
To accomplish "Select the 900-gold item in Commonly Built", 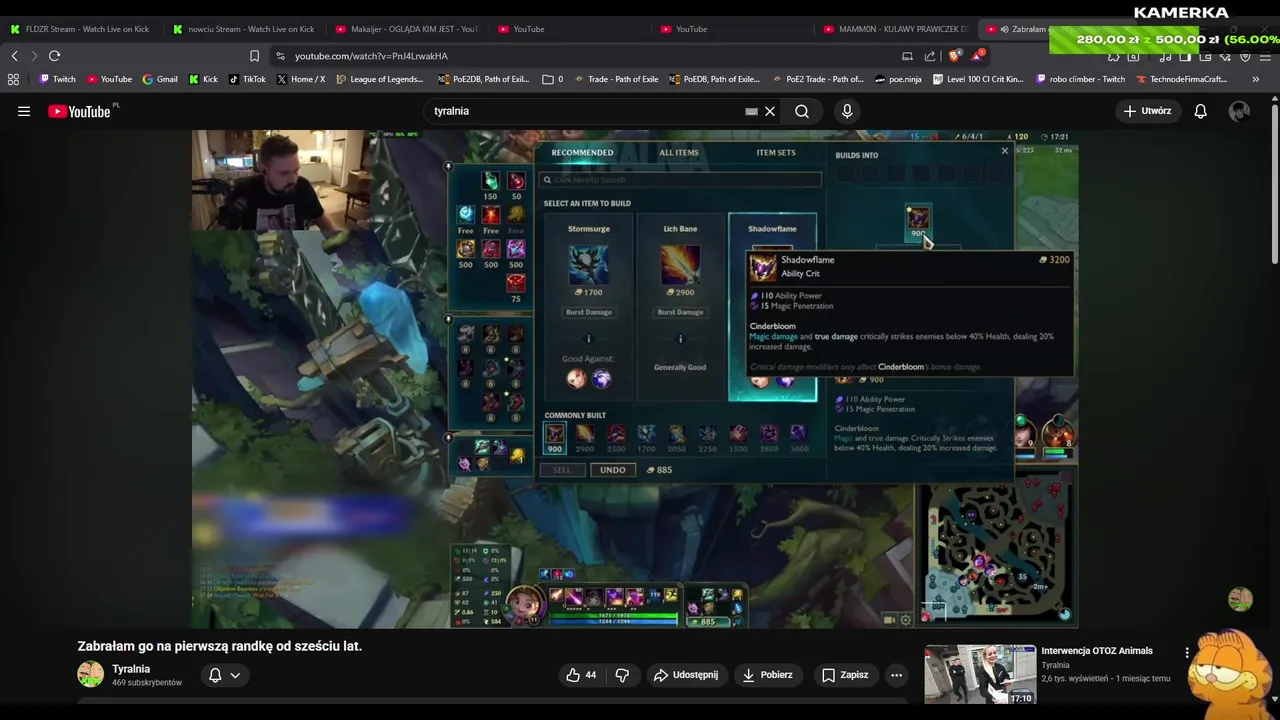I will coord(554,437).
